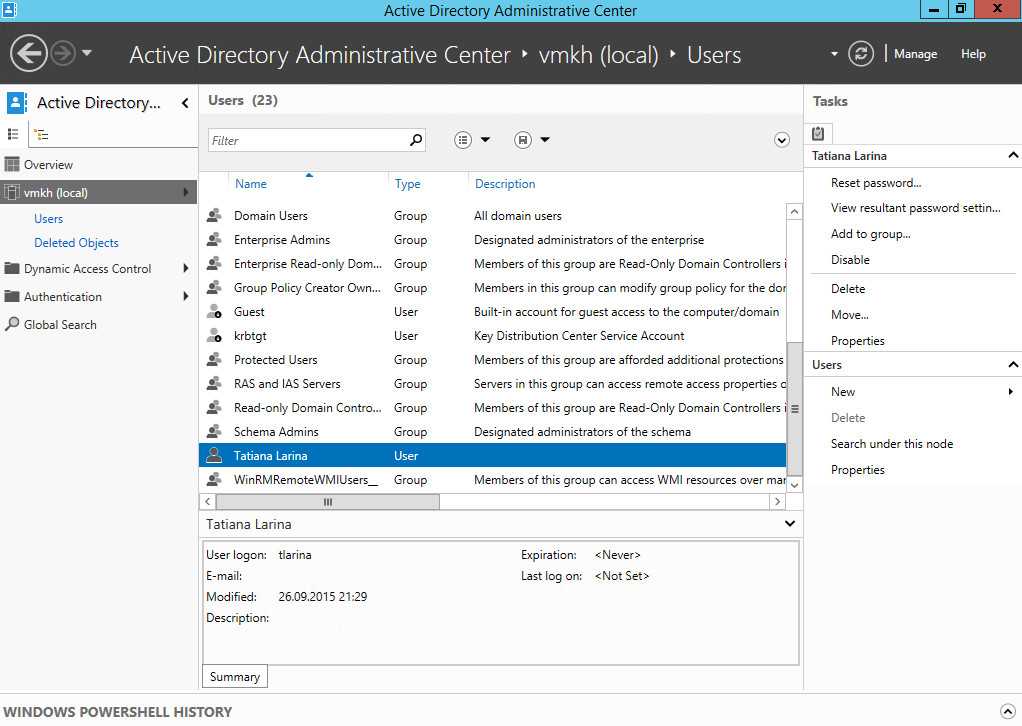Collapse the Tatiana Larina tasks section
Viewport: 1022px width, 726px height.
tap(1012, 155)
